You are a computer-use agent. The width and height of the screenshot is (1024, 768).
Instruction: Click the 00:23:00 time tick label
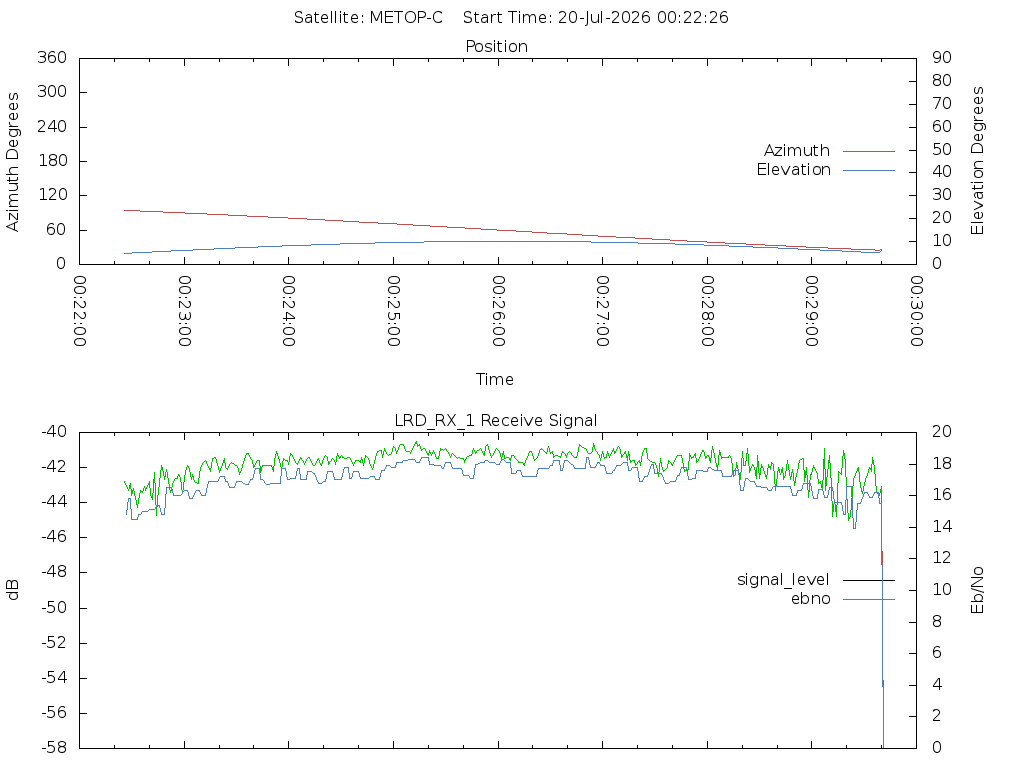tap(185, 311)
